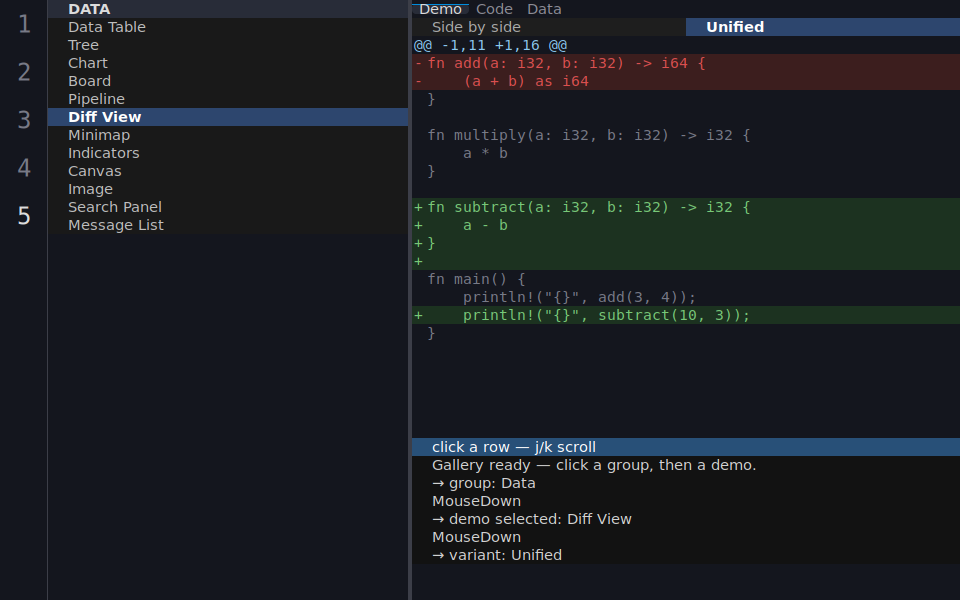
Task: Switch to the Code tab
Action: (494, 9)
